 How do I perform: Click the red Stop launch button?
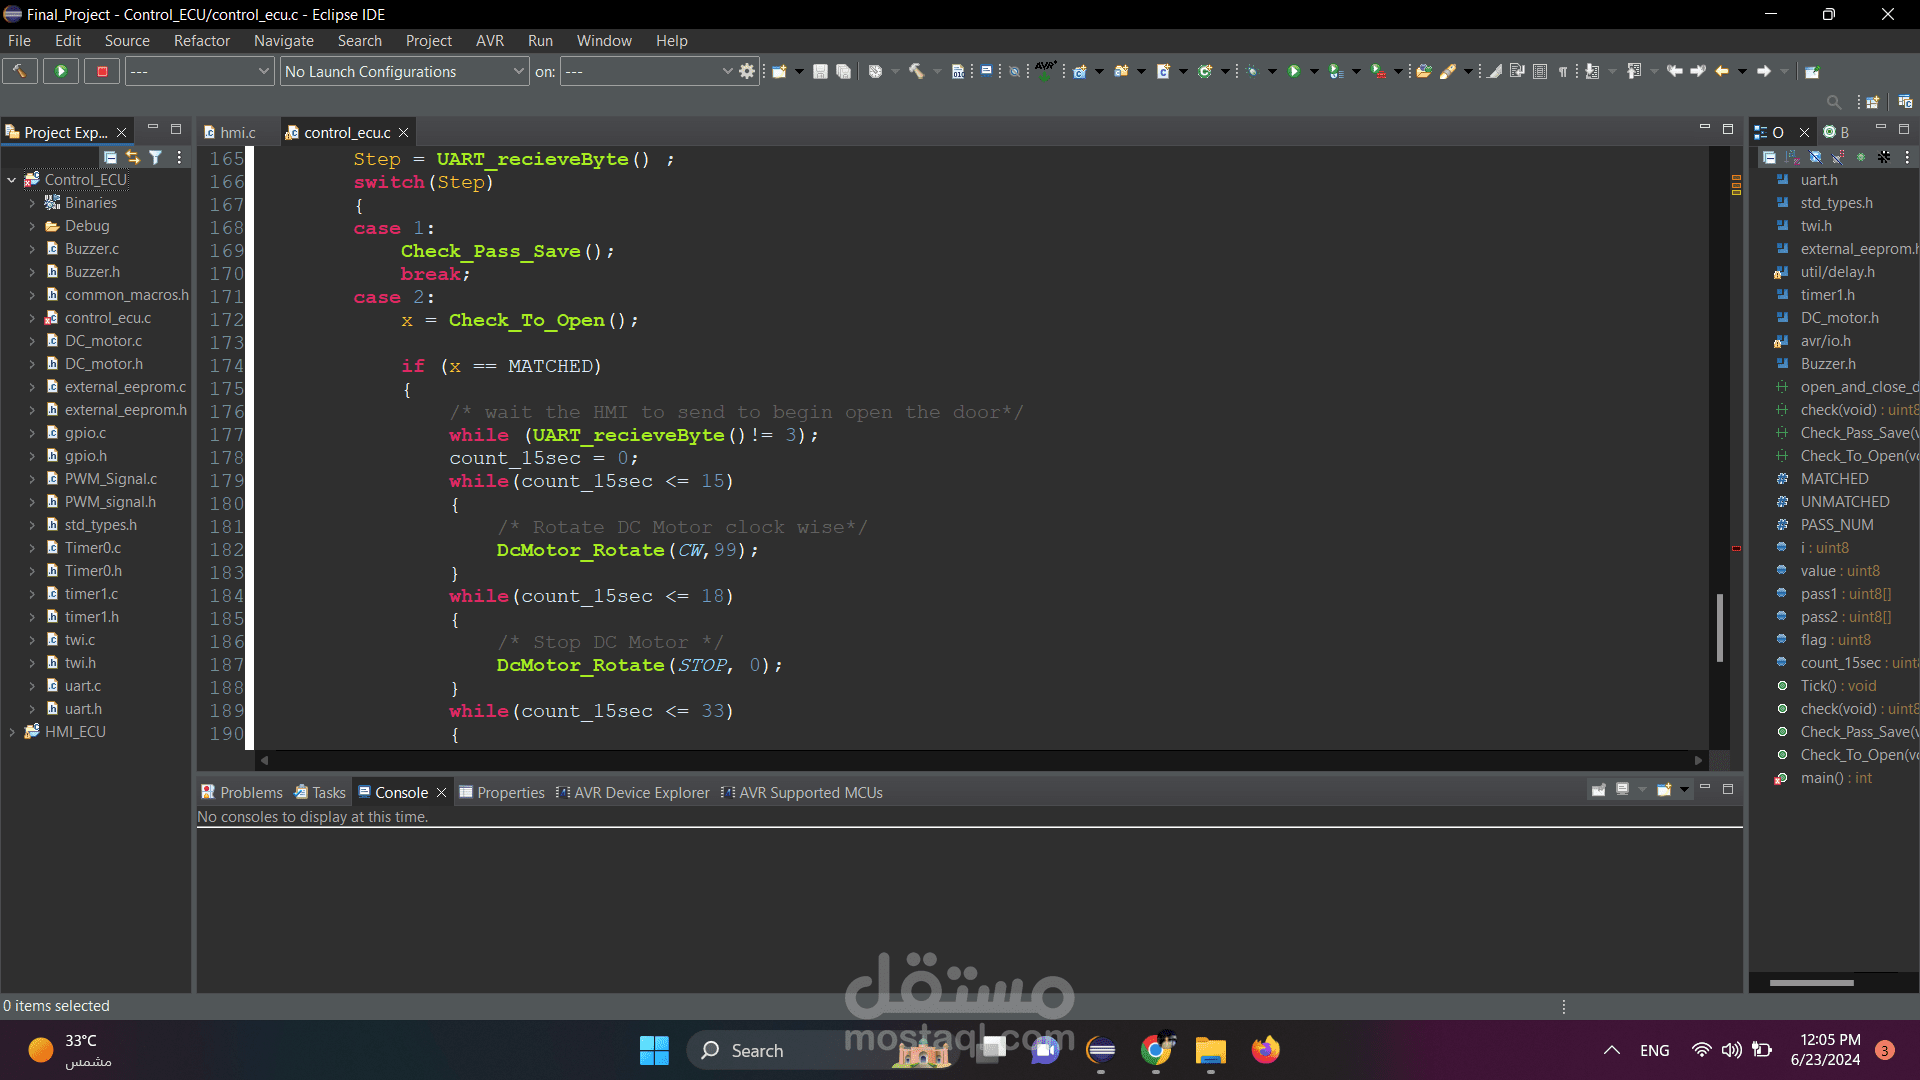(101, 71)
